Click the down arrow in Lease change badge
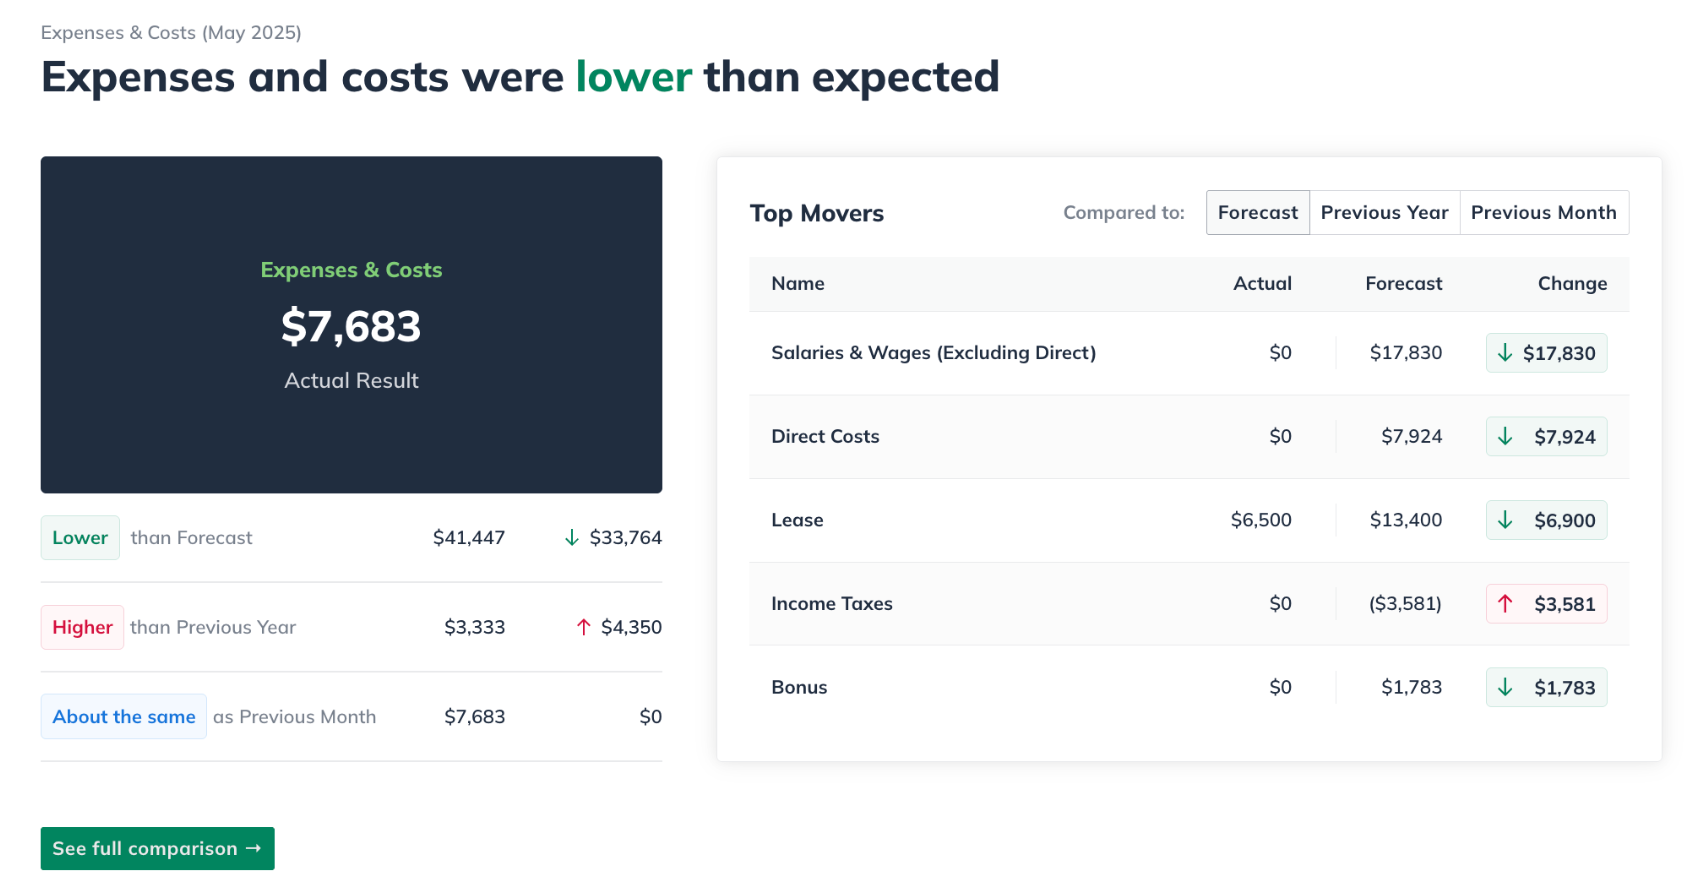The height and width of the screenshot is (884, 1694). 1504,520
